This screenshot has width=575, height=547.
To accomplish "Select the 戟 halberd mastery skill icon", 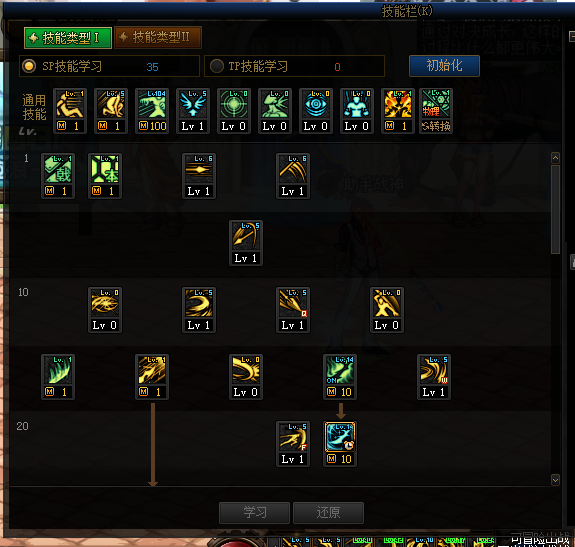I will point(58,169).
